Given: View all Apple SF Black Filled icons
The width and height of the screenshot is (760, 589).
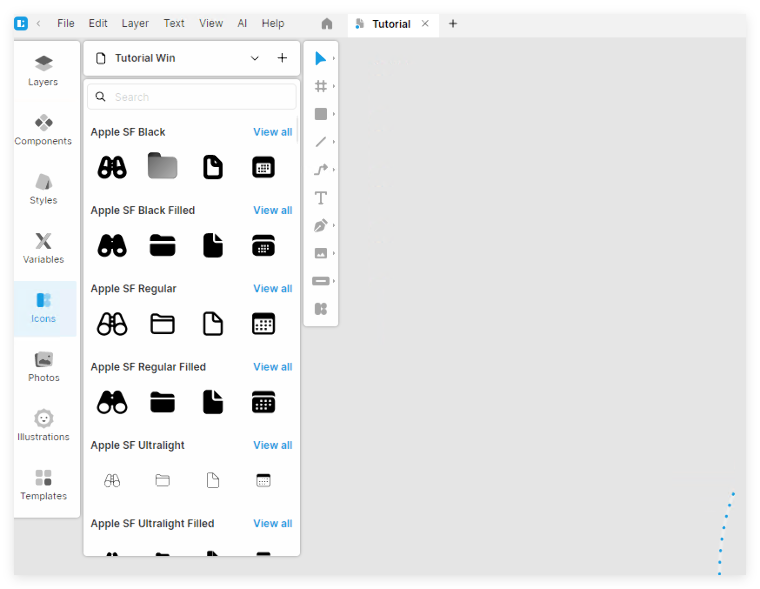Looking at the screenshot, I should tap(273, 210).
